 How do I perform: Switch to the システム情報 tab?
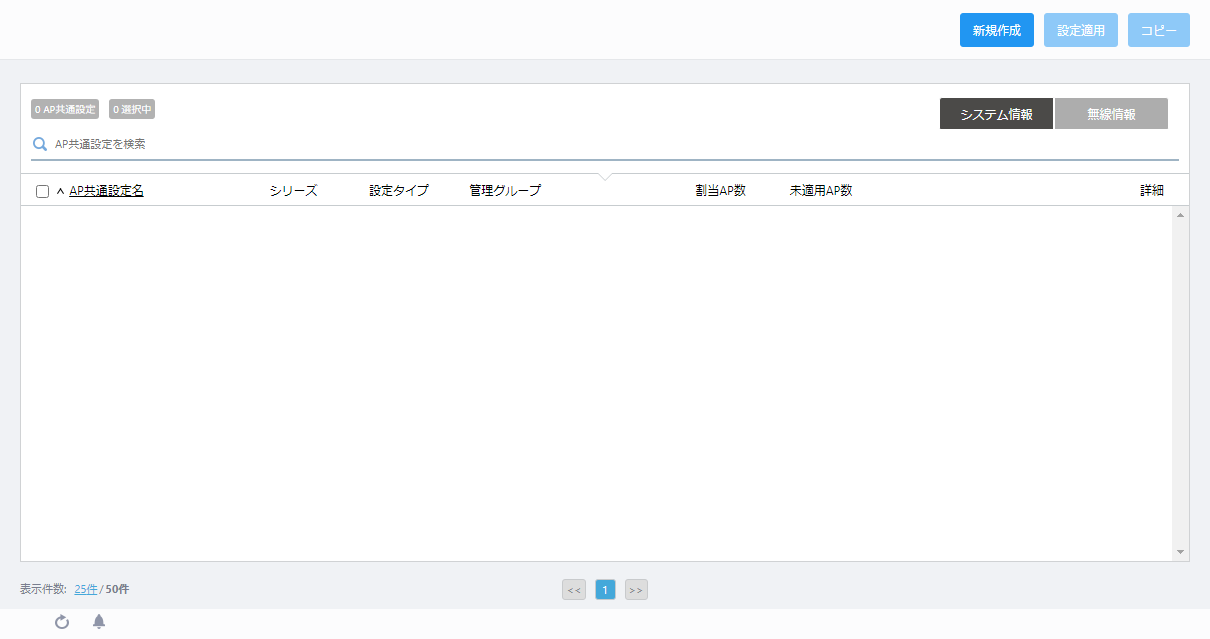(996, 114)
